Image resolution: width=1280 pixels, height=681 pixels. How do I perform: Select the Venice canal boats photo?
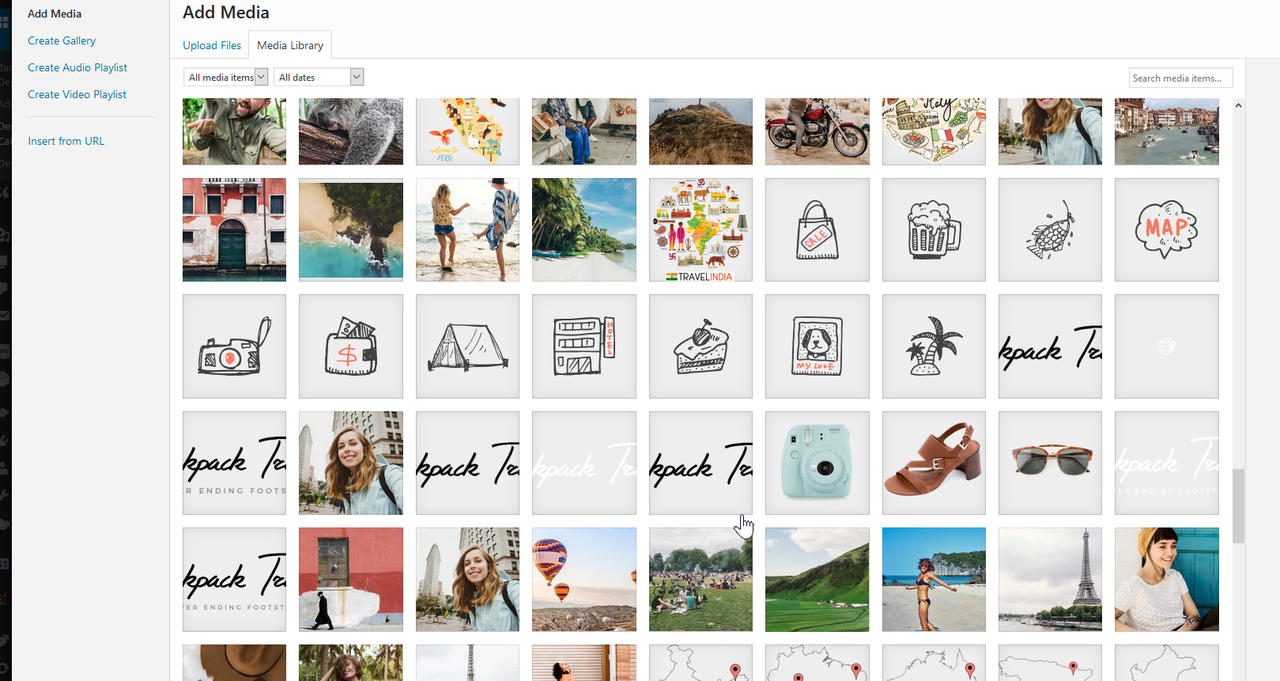point(1167,131)
